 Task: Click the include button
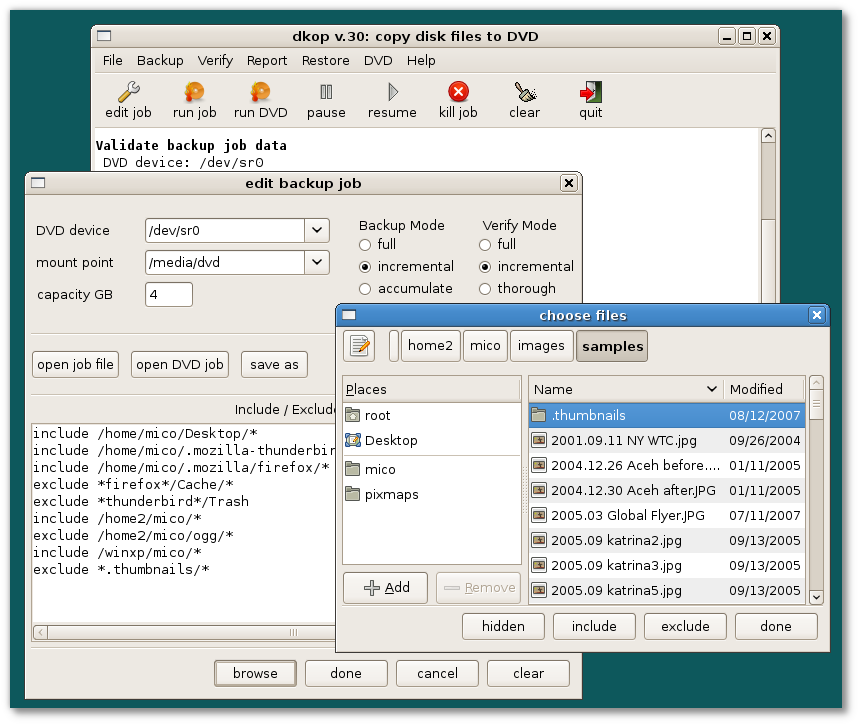594,626
